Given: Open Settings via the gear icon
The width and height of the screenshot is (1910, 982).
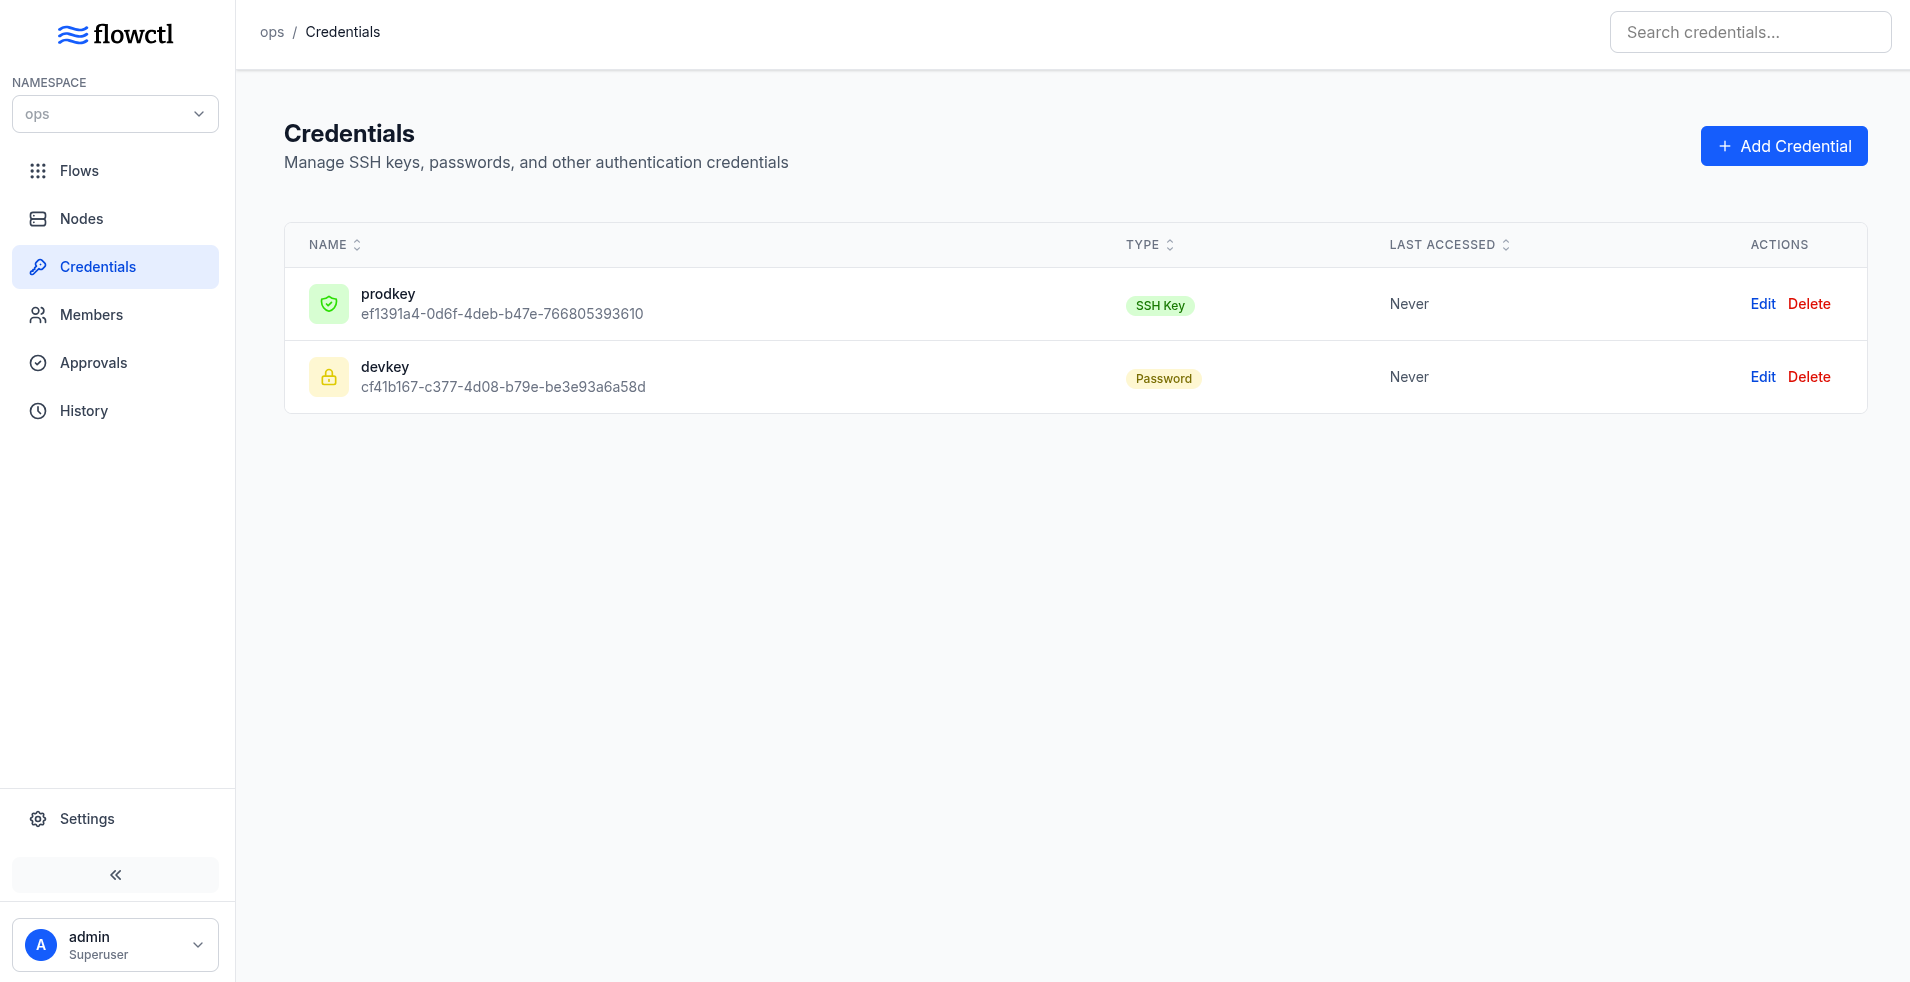Looking at the screenshot, I should point(38,819).
